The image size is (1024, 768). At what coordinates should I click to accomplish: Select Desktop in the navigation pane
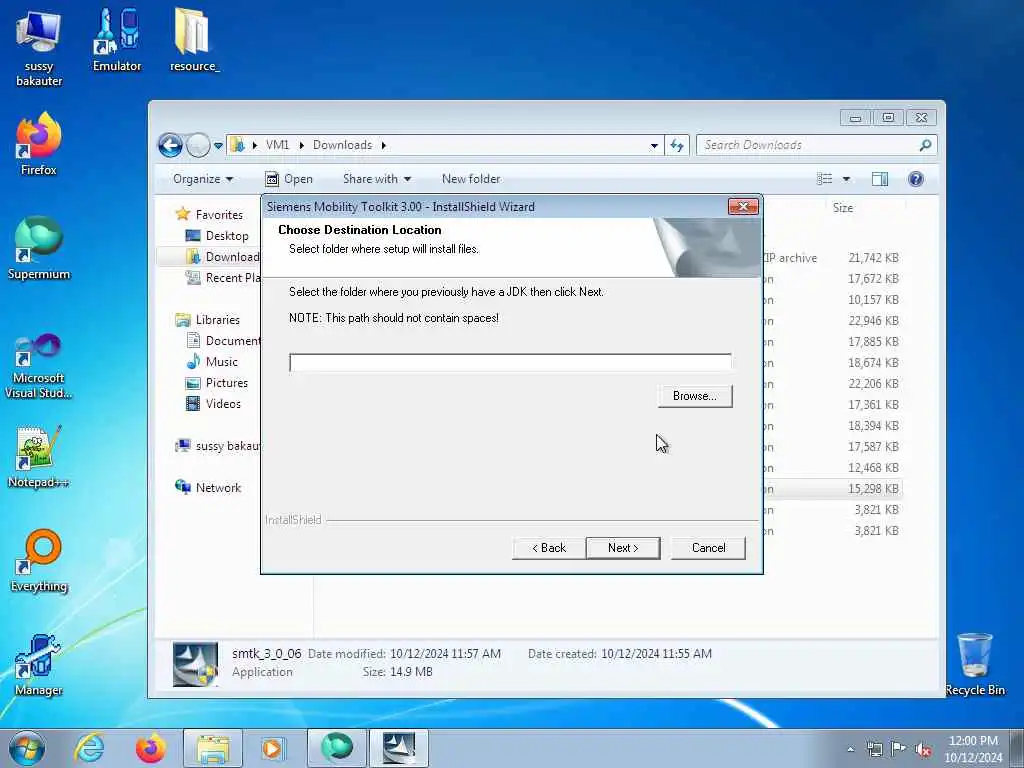point(227,236)
